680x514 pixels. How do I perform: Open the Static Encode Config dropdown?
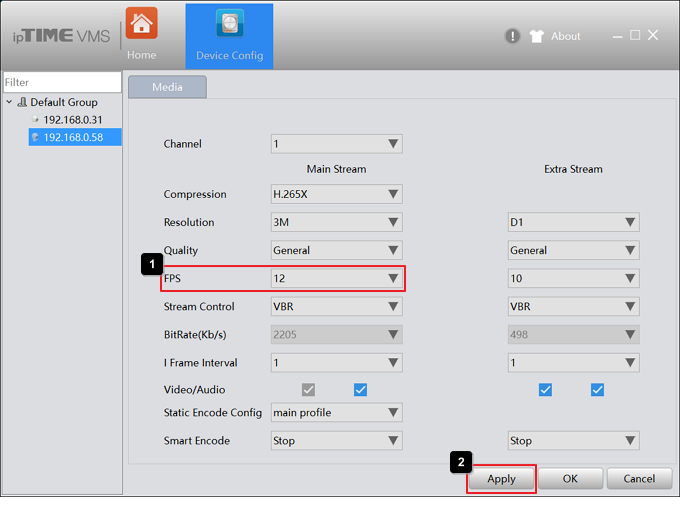(x=337, y=413)
